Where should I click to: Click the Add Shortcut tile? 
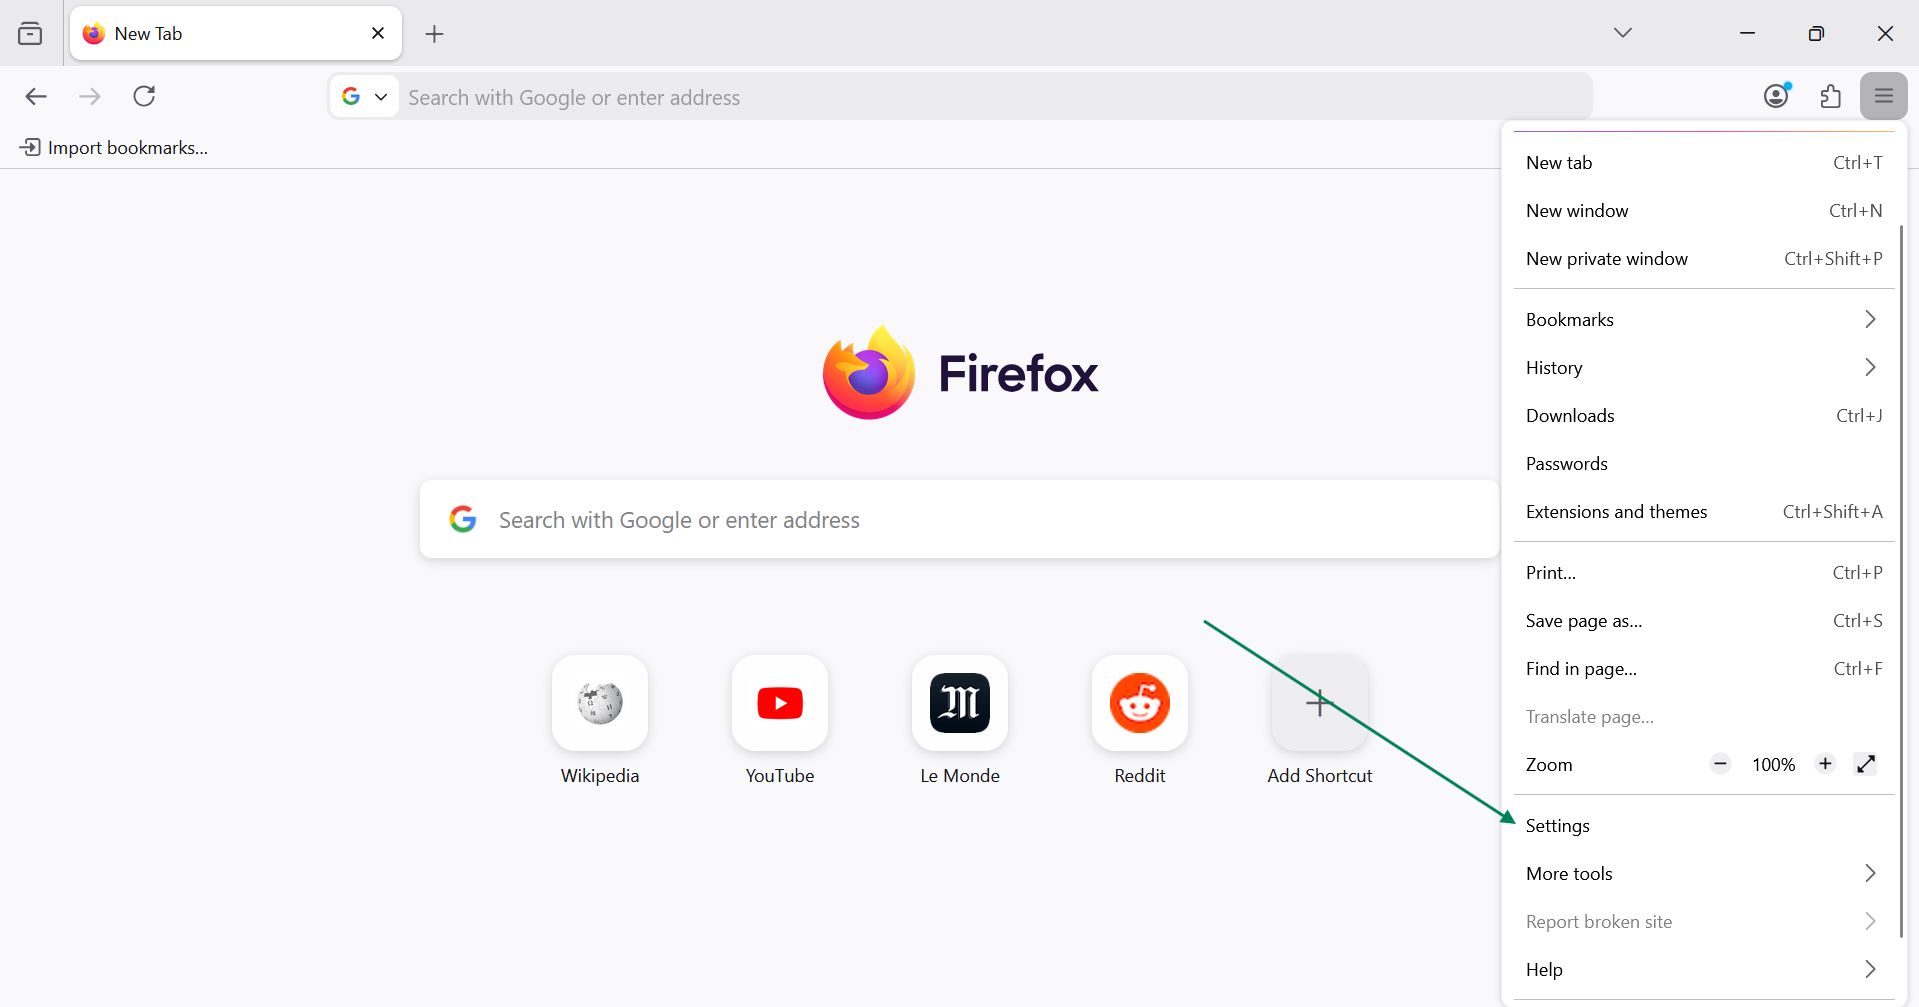click(1319, 704)
